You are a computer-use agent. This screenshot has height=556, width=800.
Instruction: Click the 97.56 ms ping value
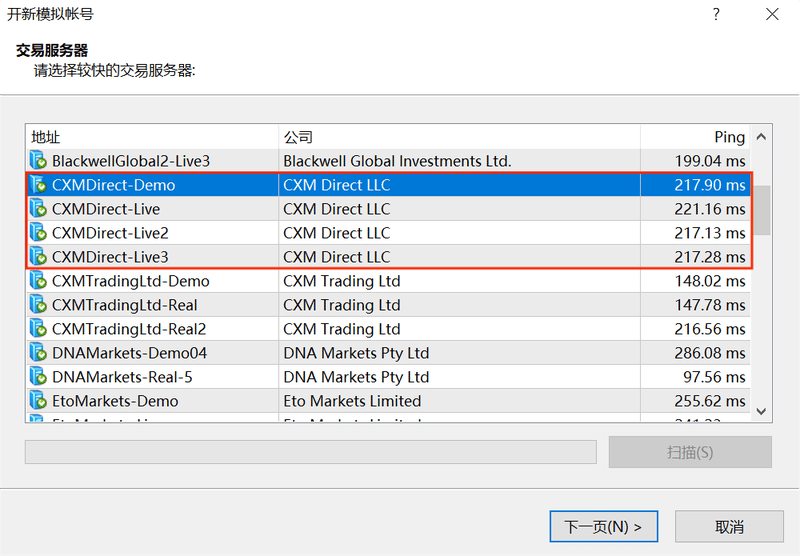(x=714, y=377)
